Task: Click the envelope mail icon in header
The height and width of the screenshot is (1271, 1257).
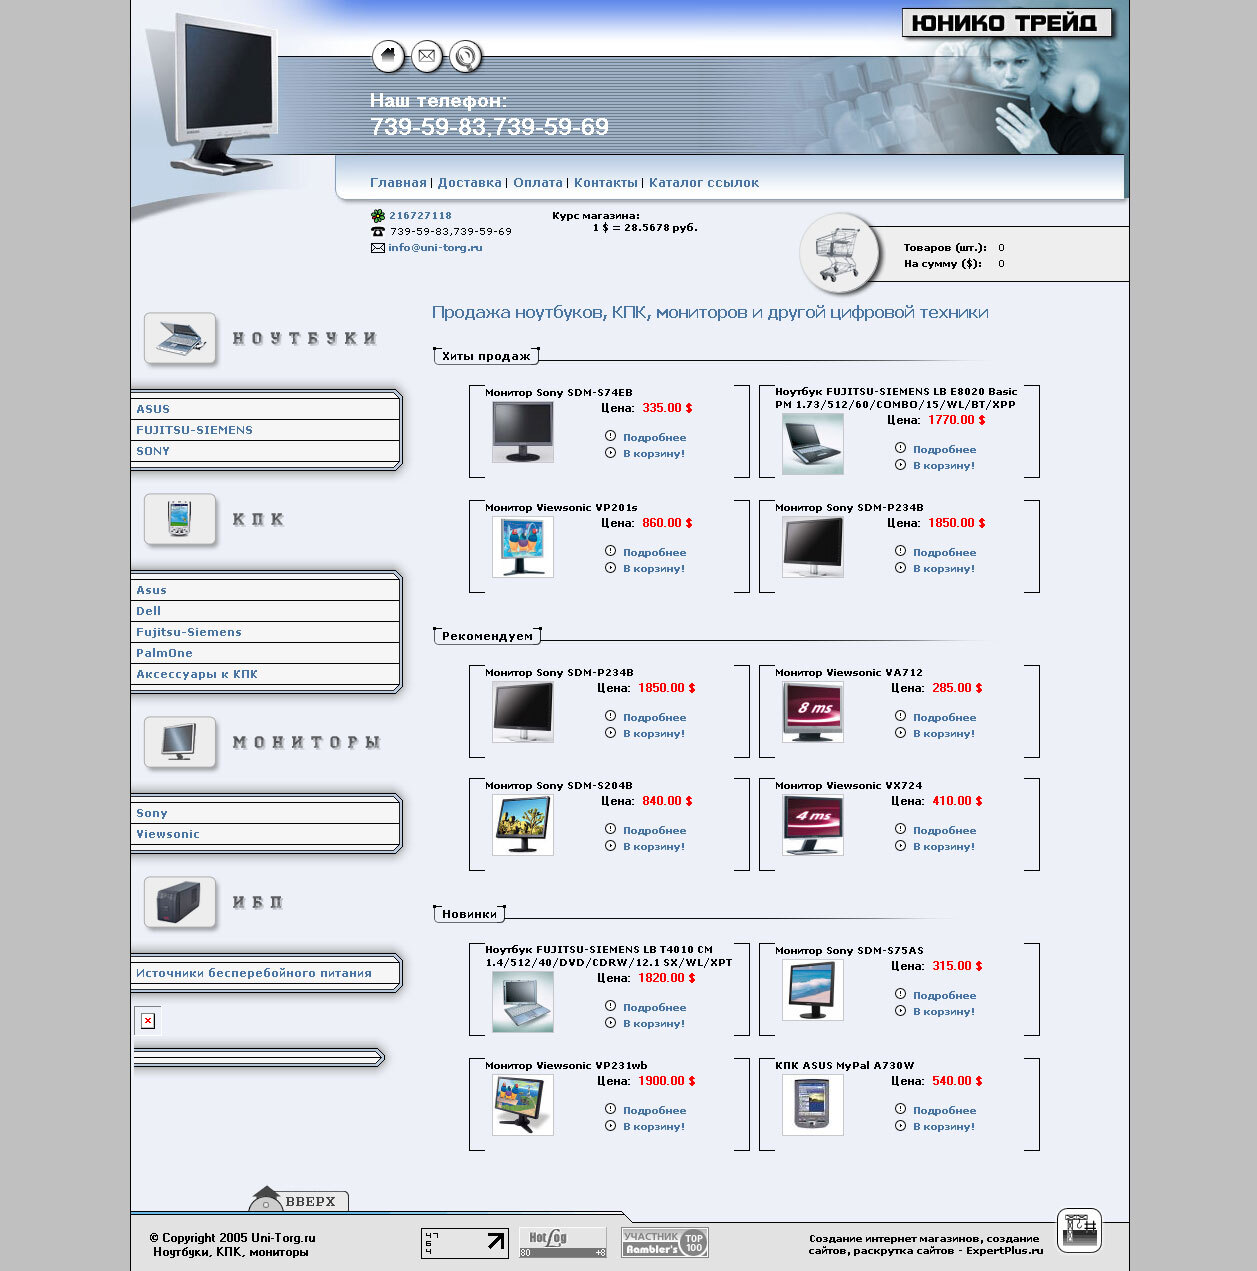Action: [427, 56]
